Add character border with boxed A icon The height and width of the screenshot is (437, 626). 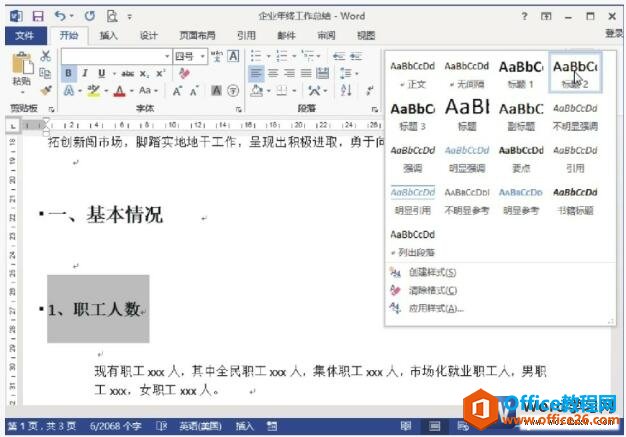(x=233, y=56)
